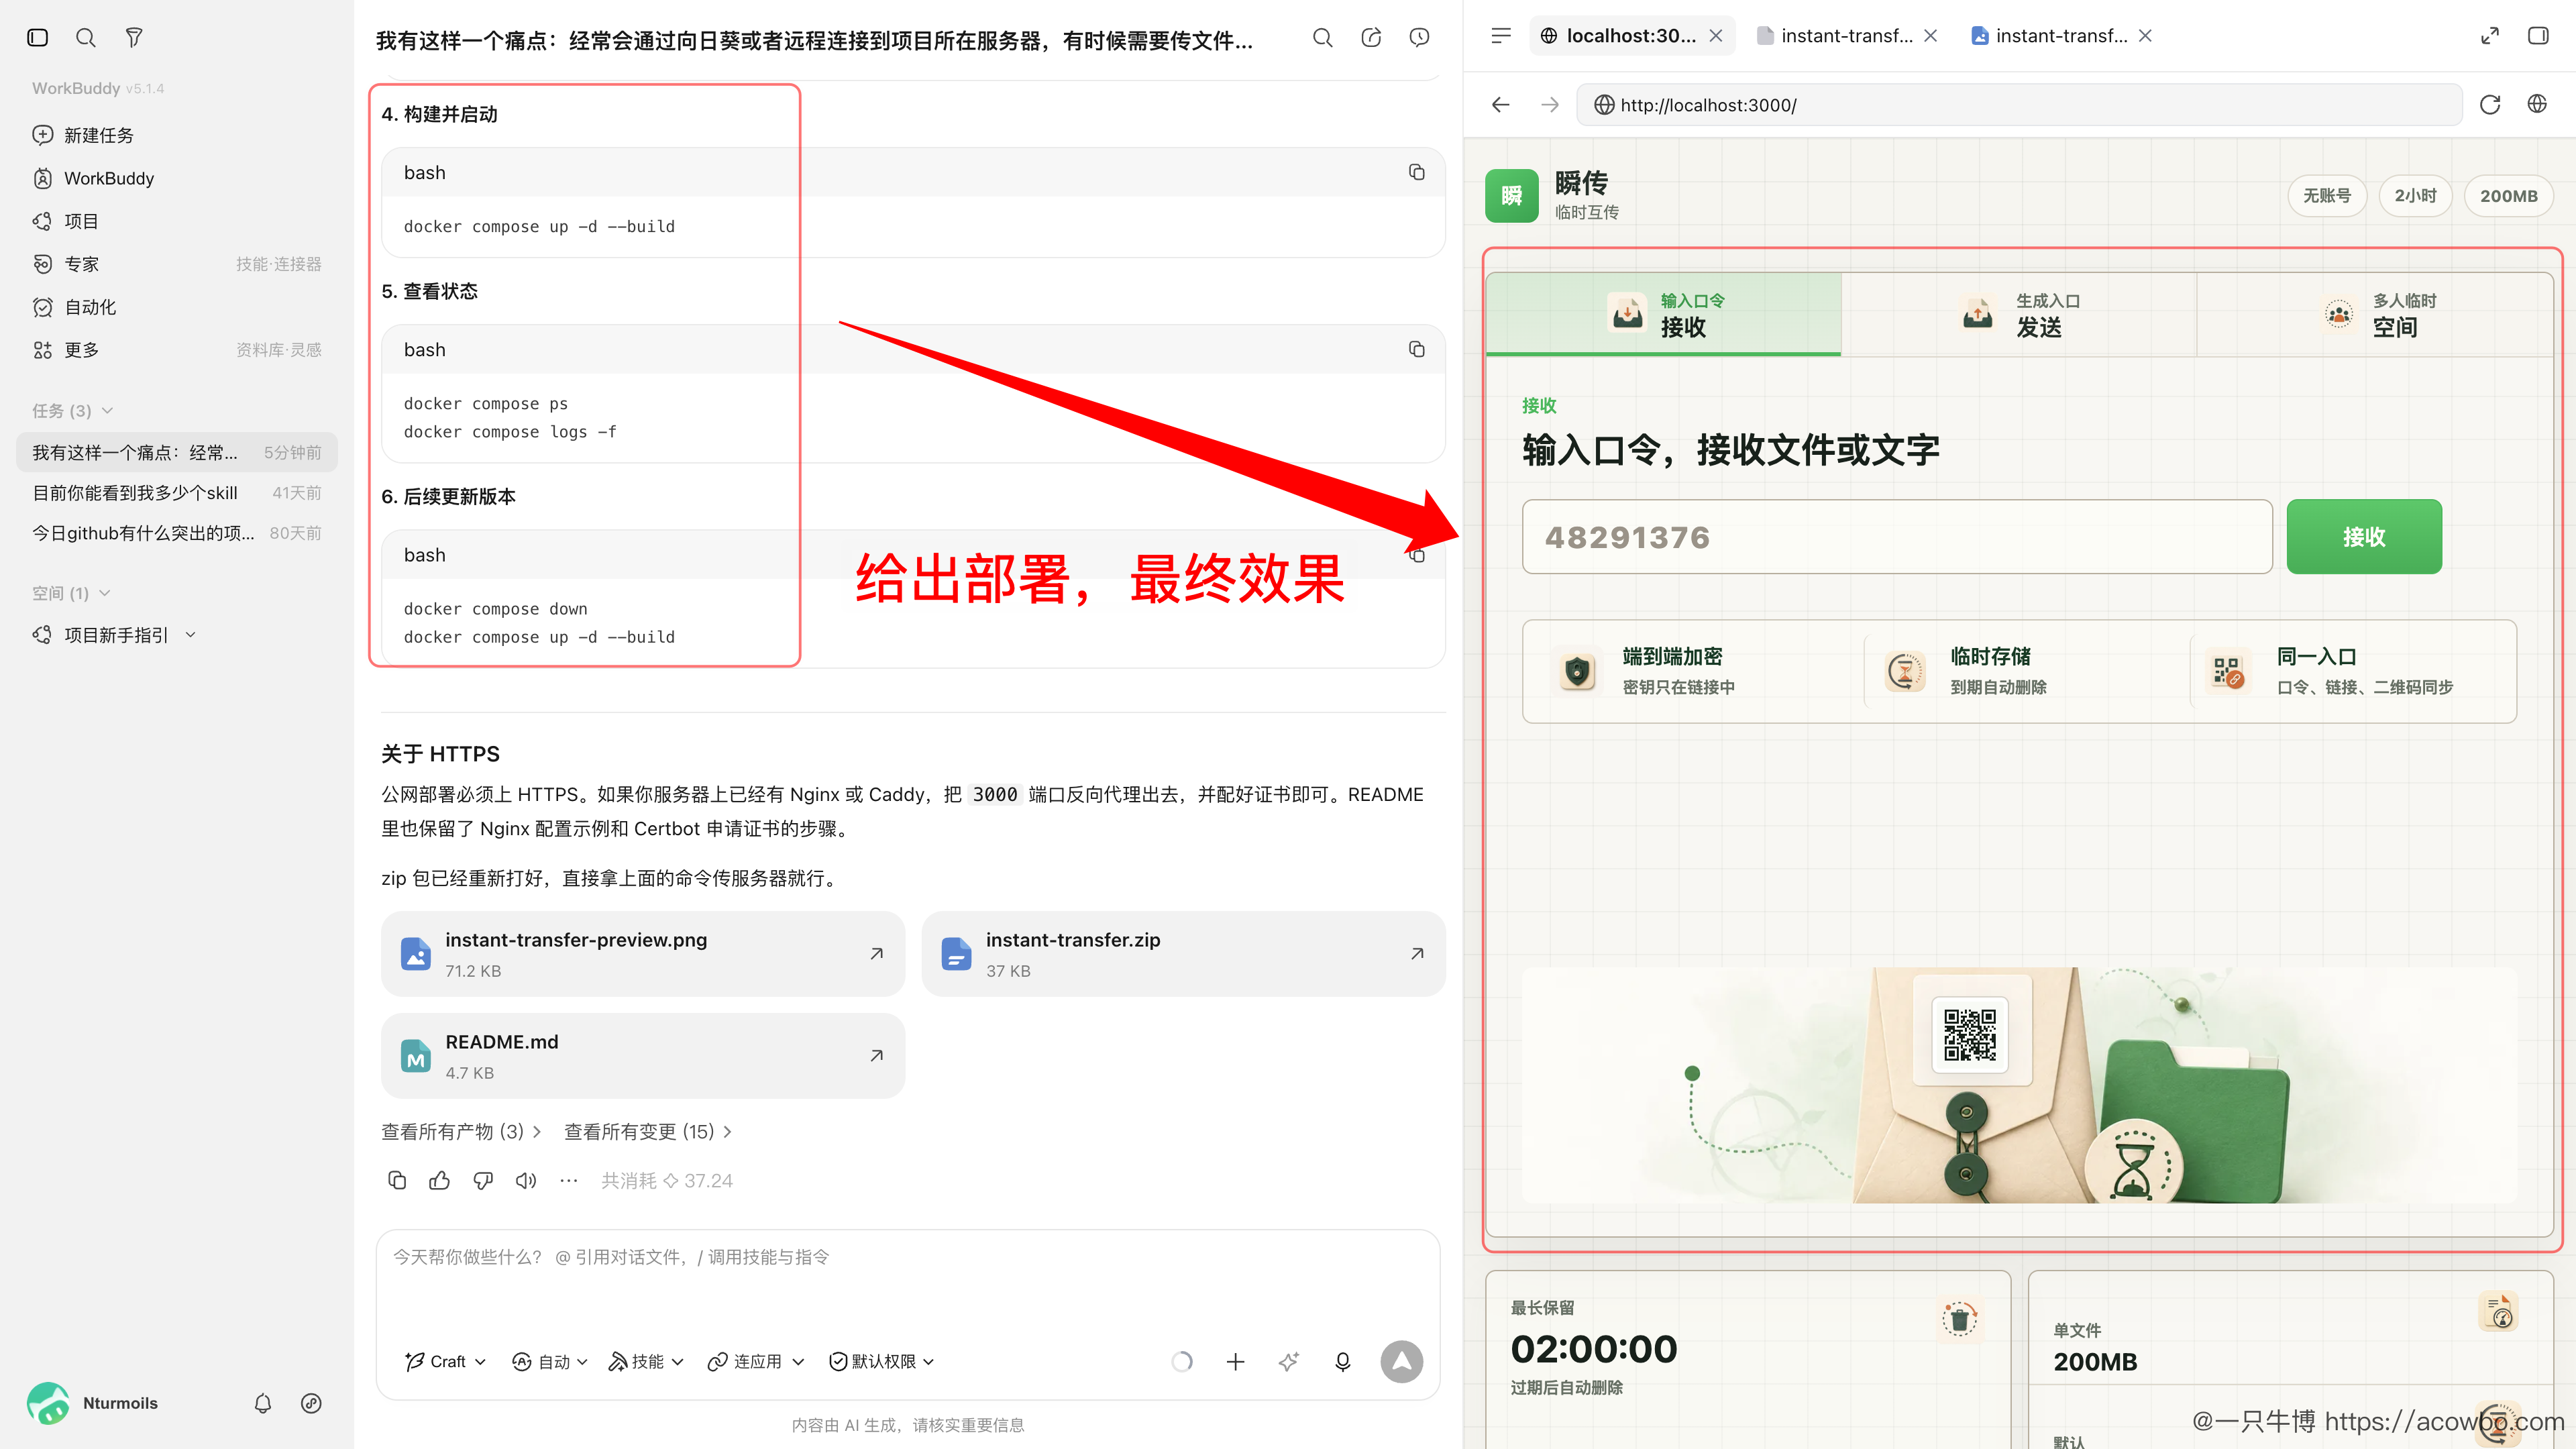
Task: Click the send arrow button
Action: click(x=1402, y=1361)
